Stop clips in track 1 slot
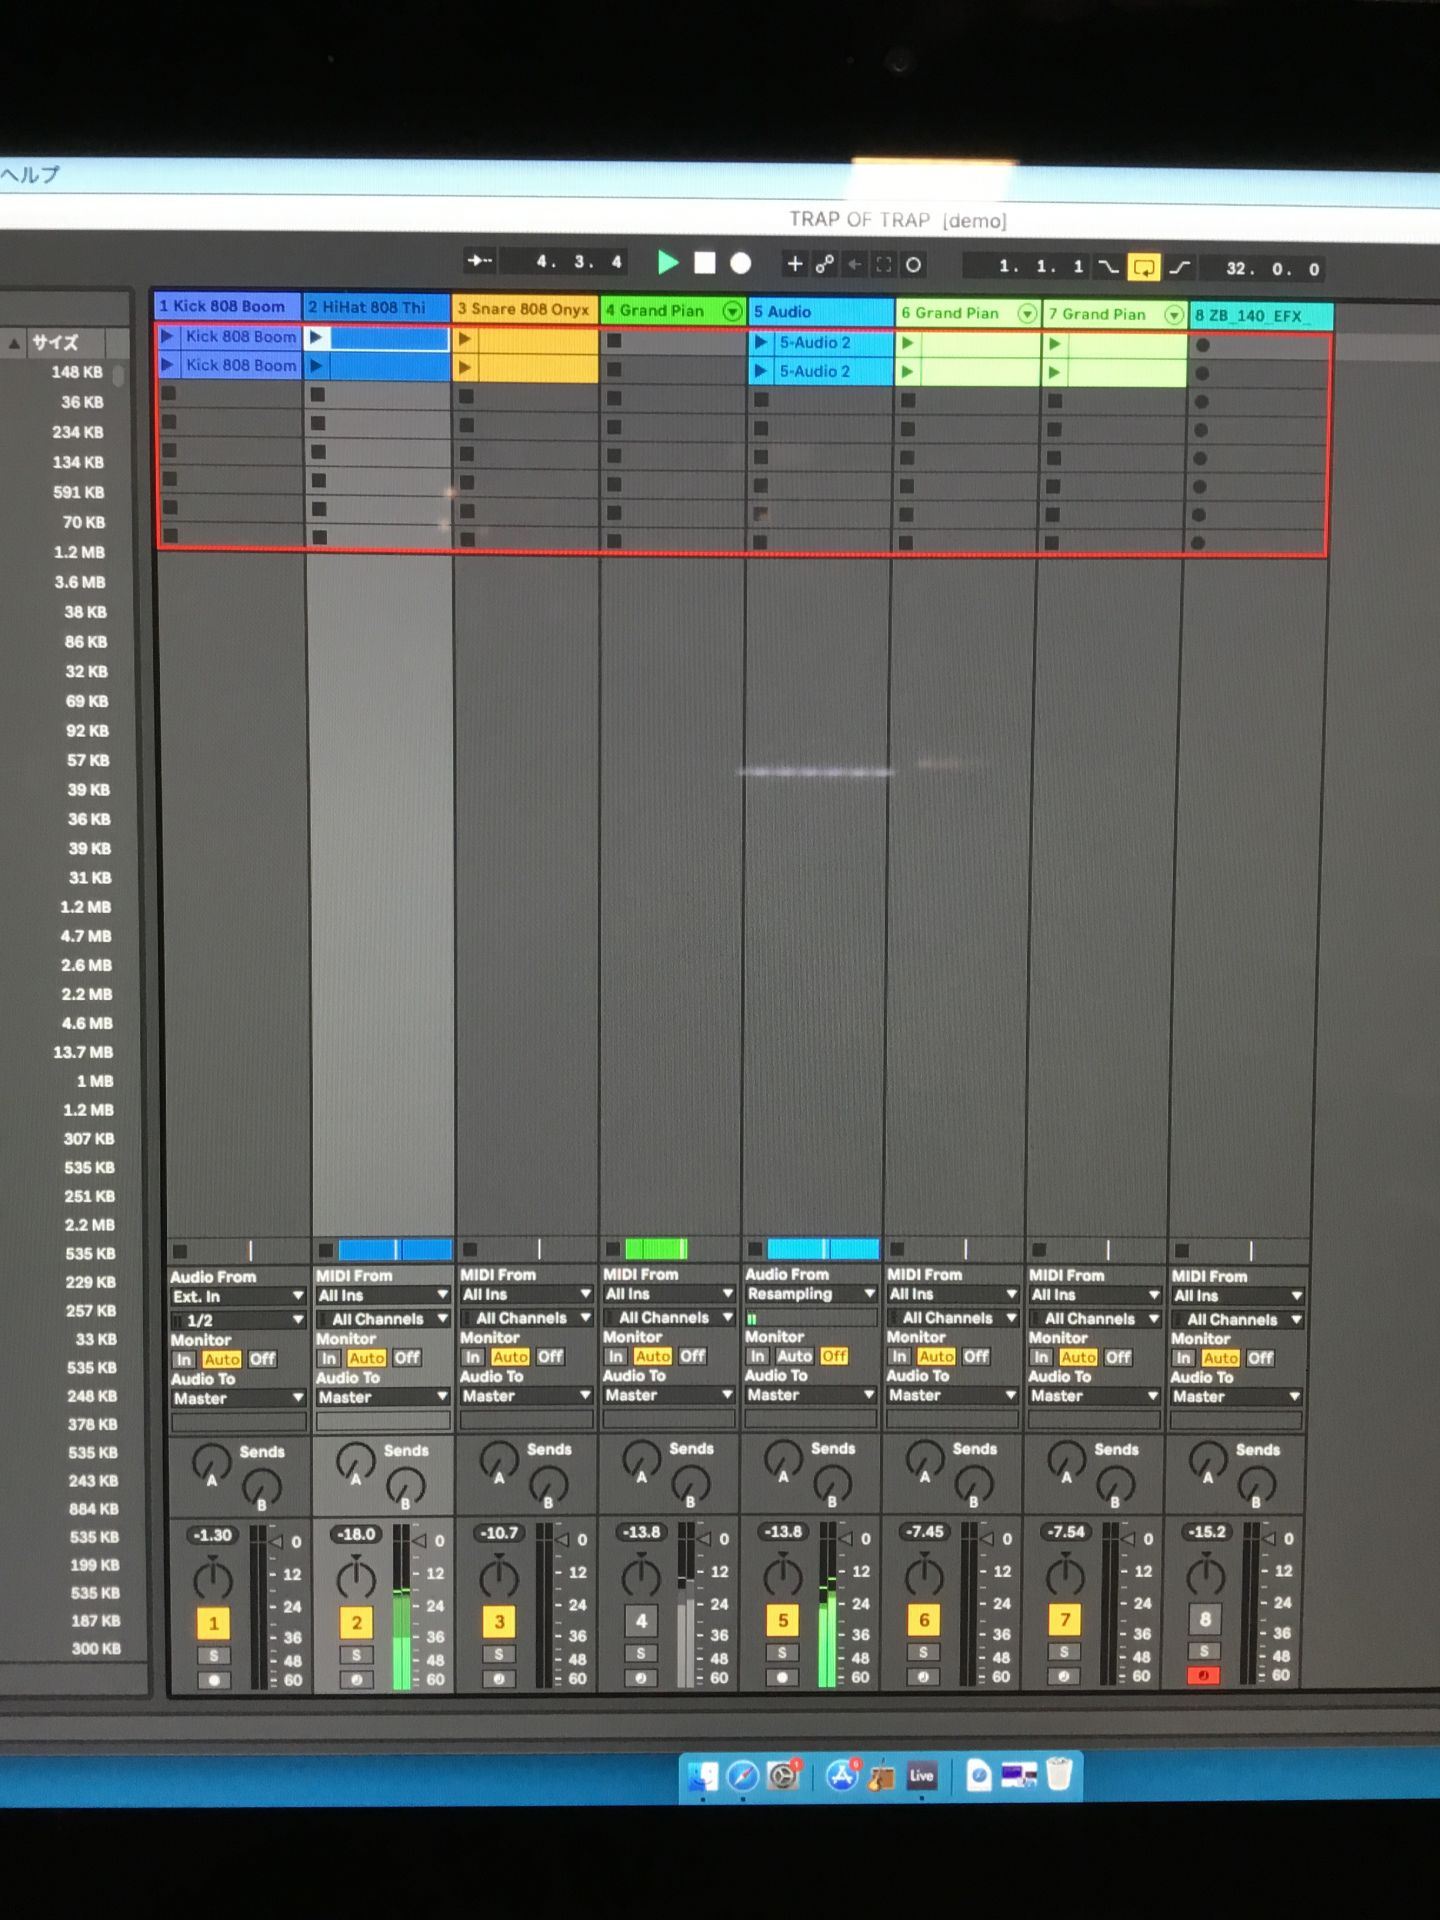The image size is (1440, 1920). click(x=180, y=1251)
